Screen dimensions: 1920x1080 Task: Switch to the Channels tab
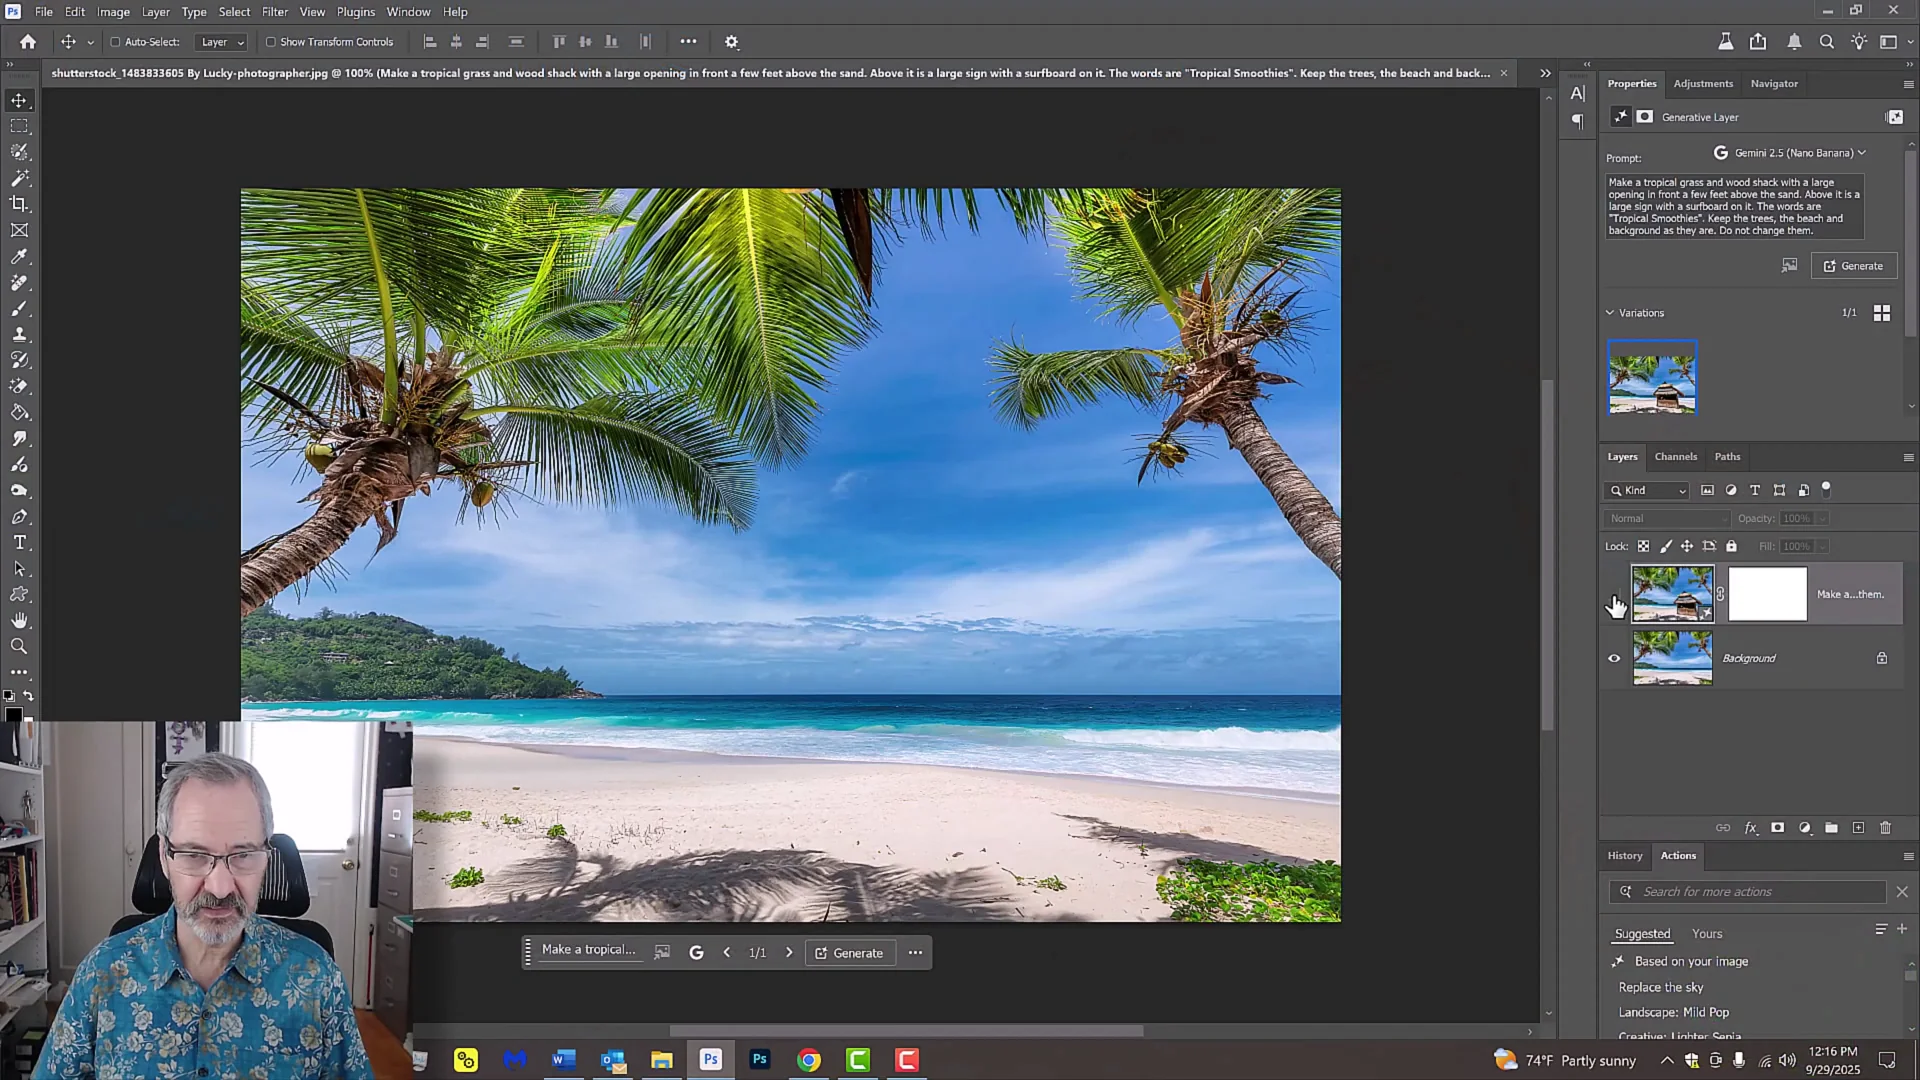click(x=1676, y=456)
